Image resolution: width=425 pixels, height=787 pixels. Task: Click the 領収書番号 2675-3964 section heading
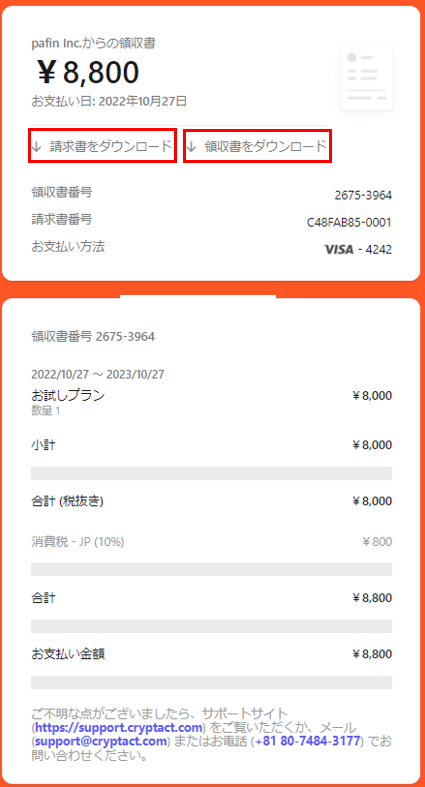(93, 336)
